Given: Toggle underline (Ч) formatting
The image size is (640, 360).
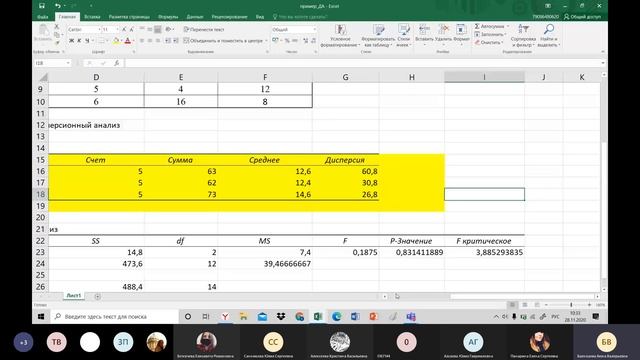Looking at the screenshot, I should (x=87, y=40).
